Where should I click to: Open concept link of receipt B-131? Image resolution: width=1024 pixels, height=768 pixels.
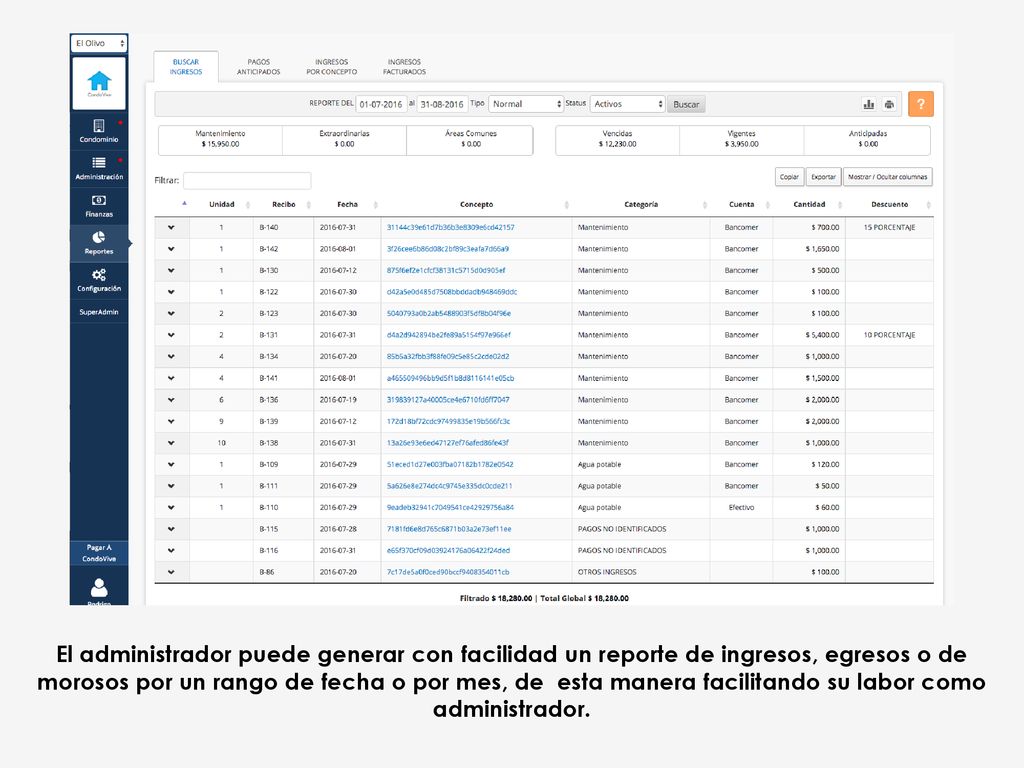[449, 335]
